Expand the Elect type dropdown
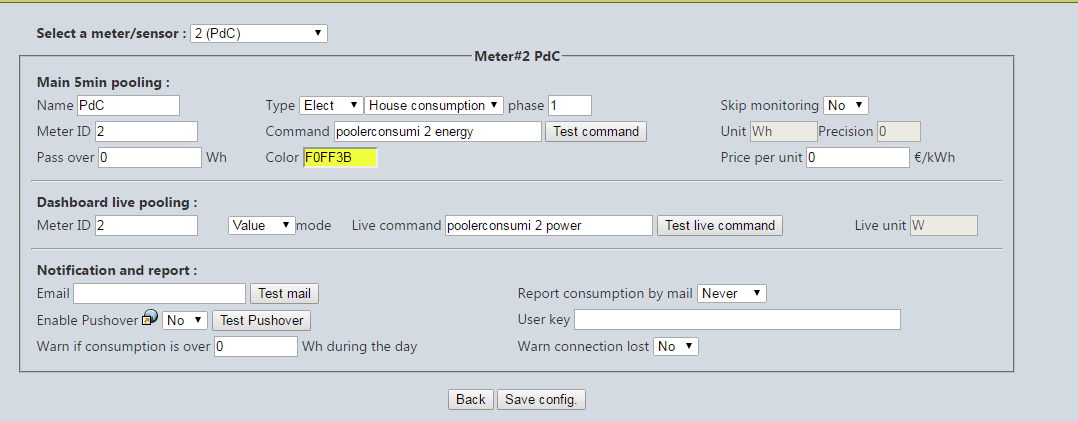This screenshot has height=421, width=1078. click(331, 105)
